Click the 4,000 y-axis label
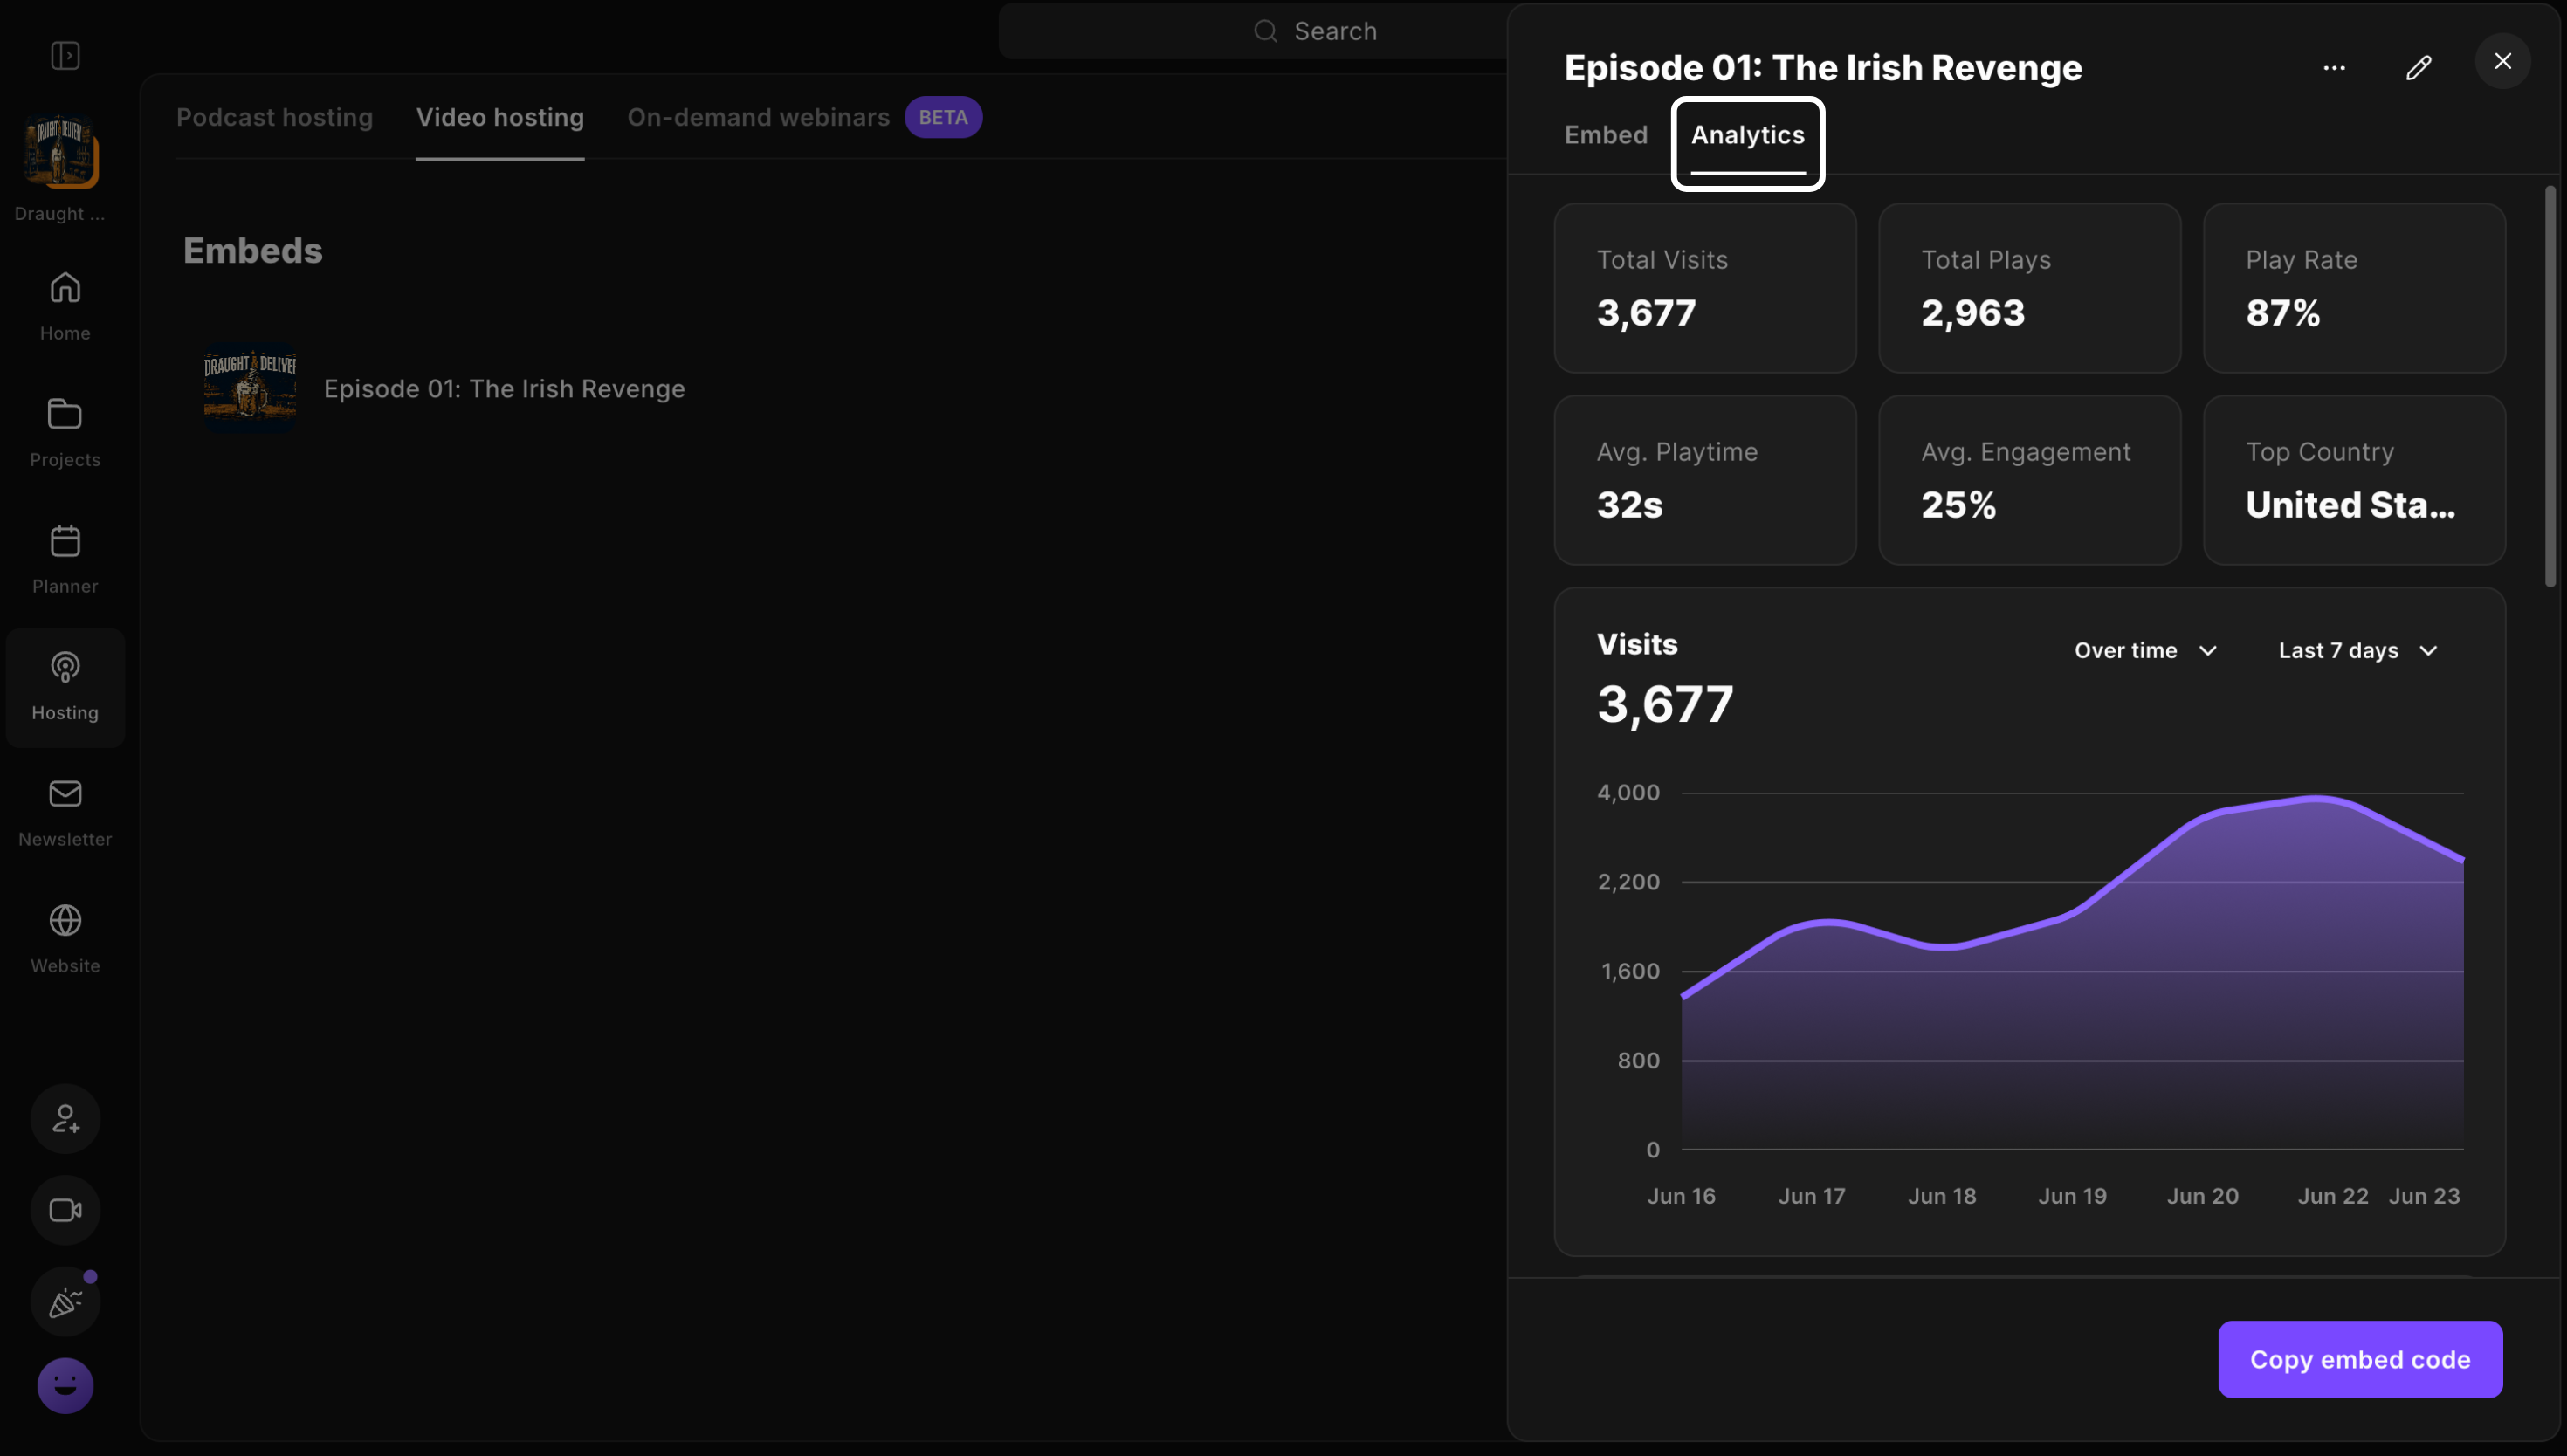The height and width of the screenshot is (1456, 2567). tap(1628, 793)
